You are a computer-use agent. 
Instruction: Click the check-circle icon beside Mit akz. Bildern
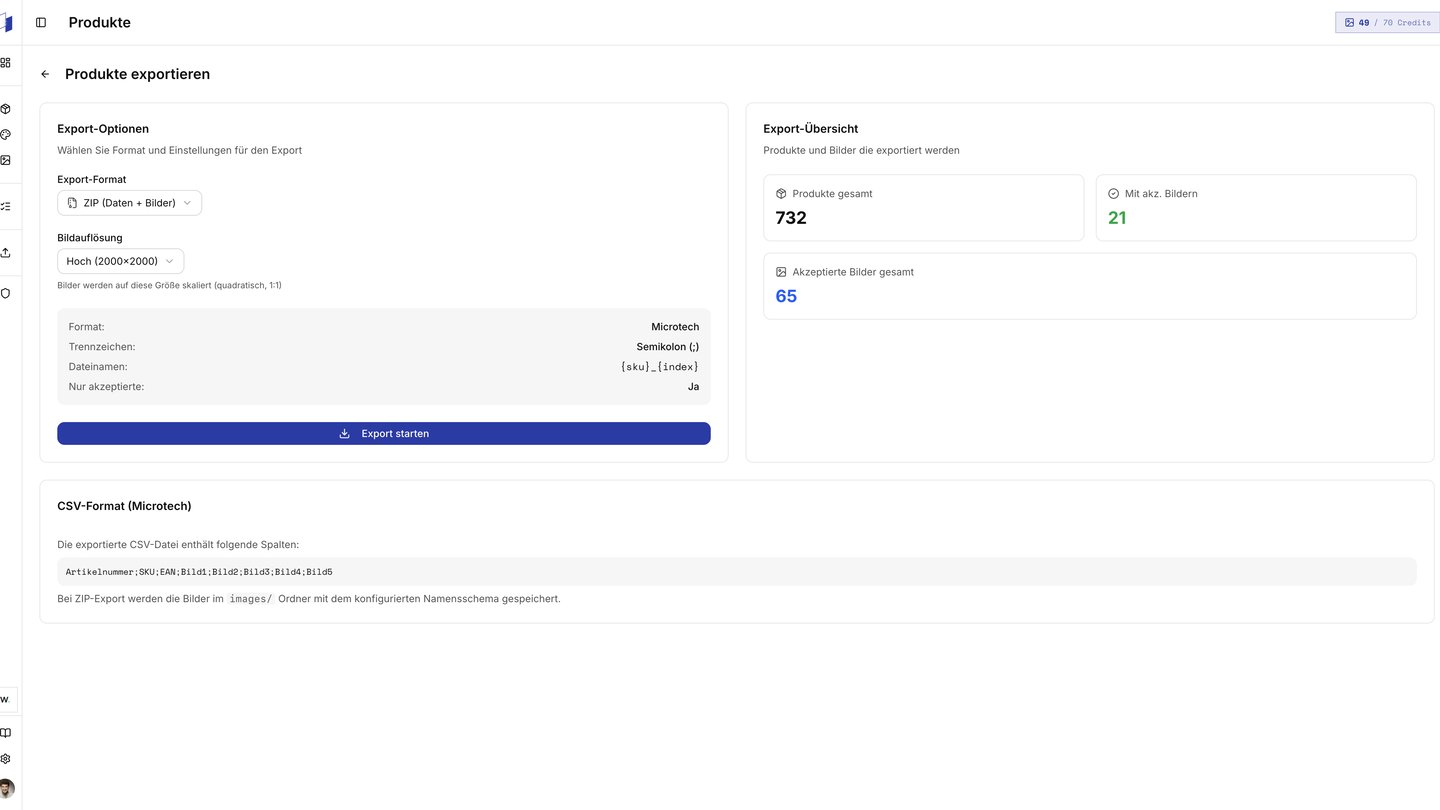[x=1114, y=194]
